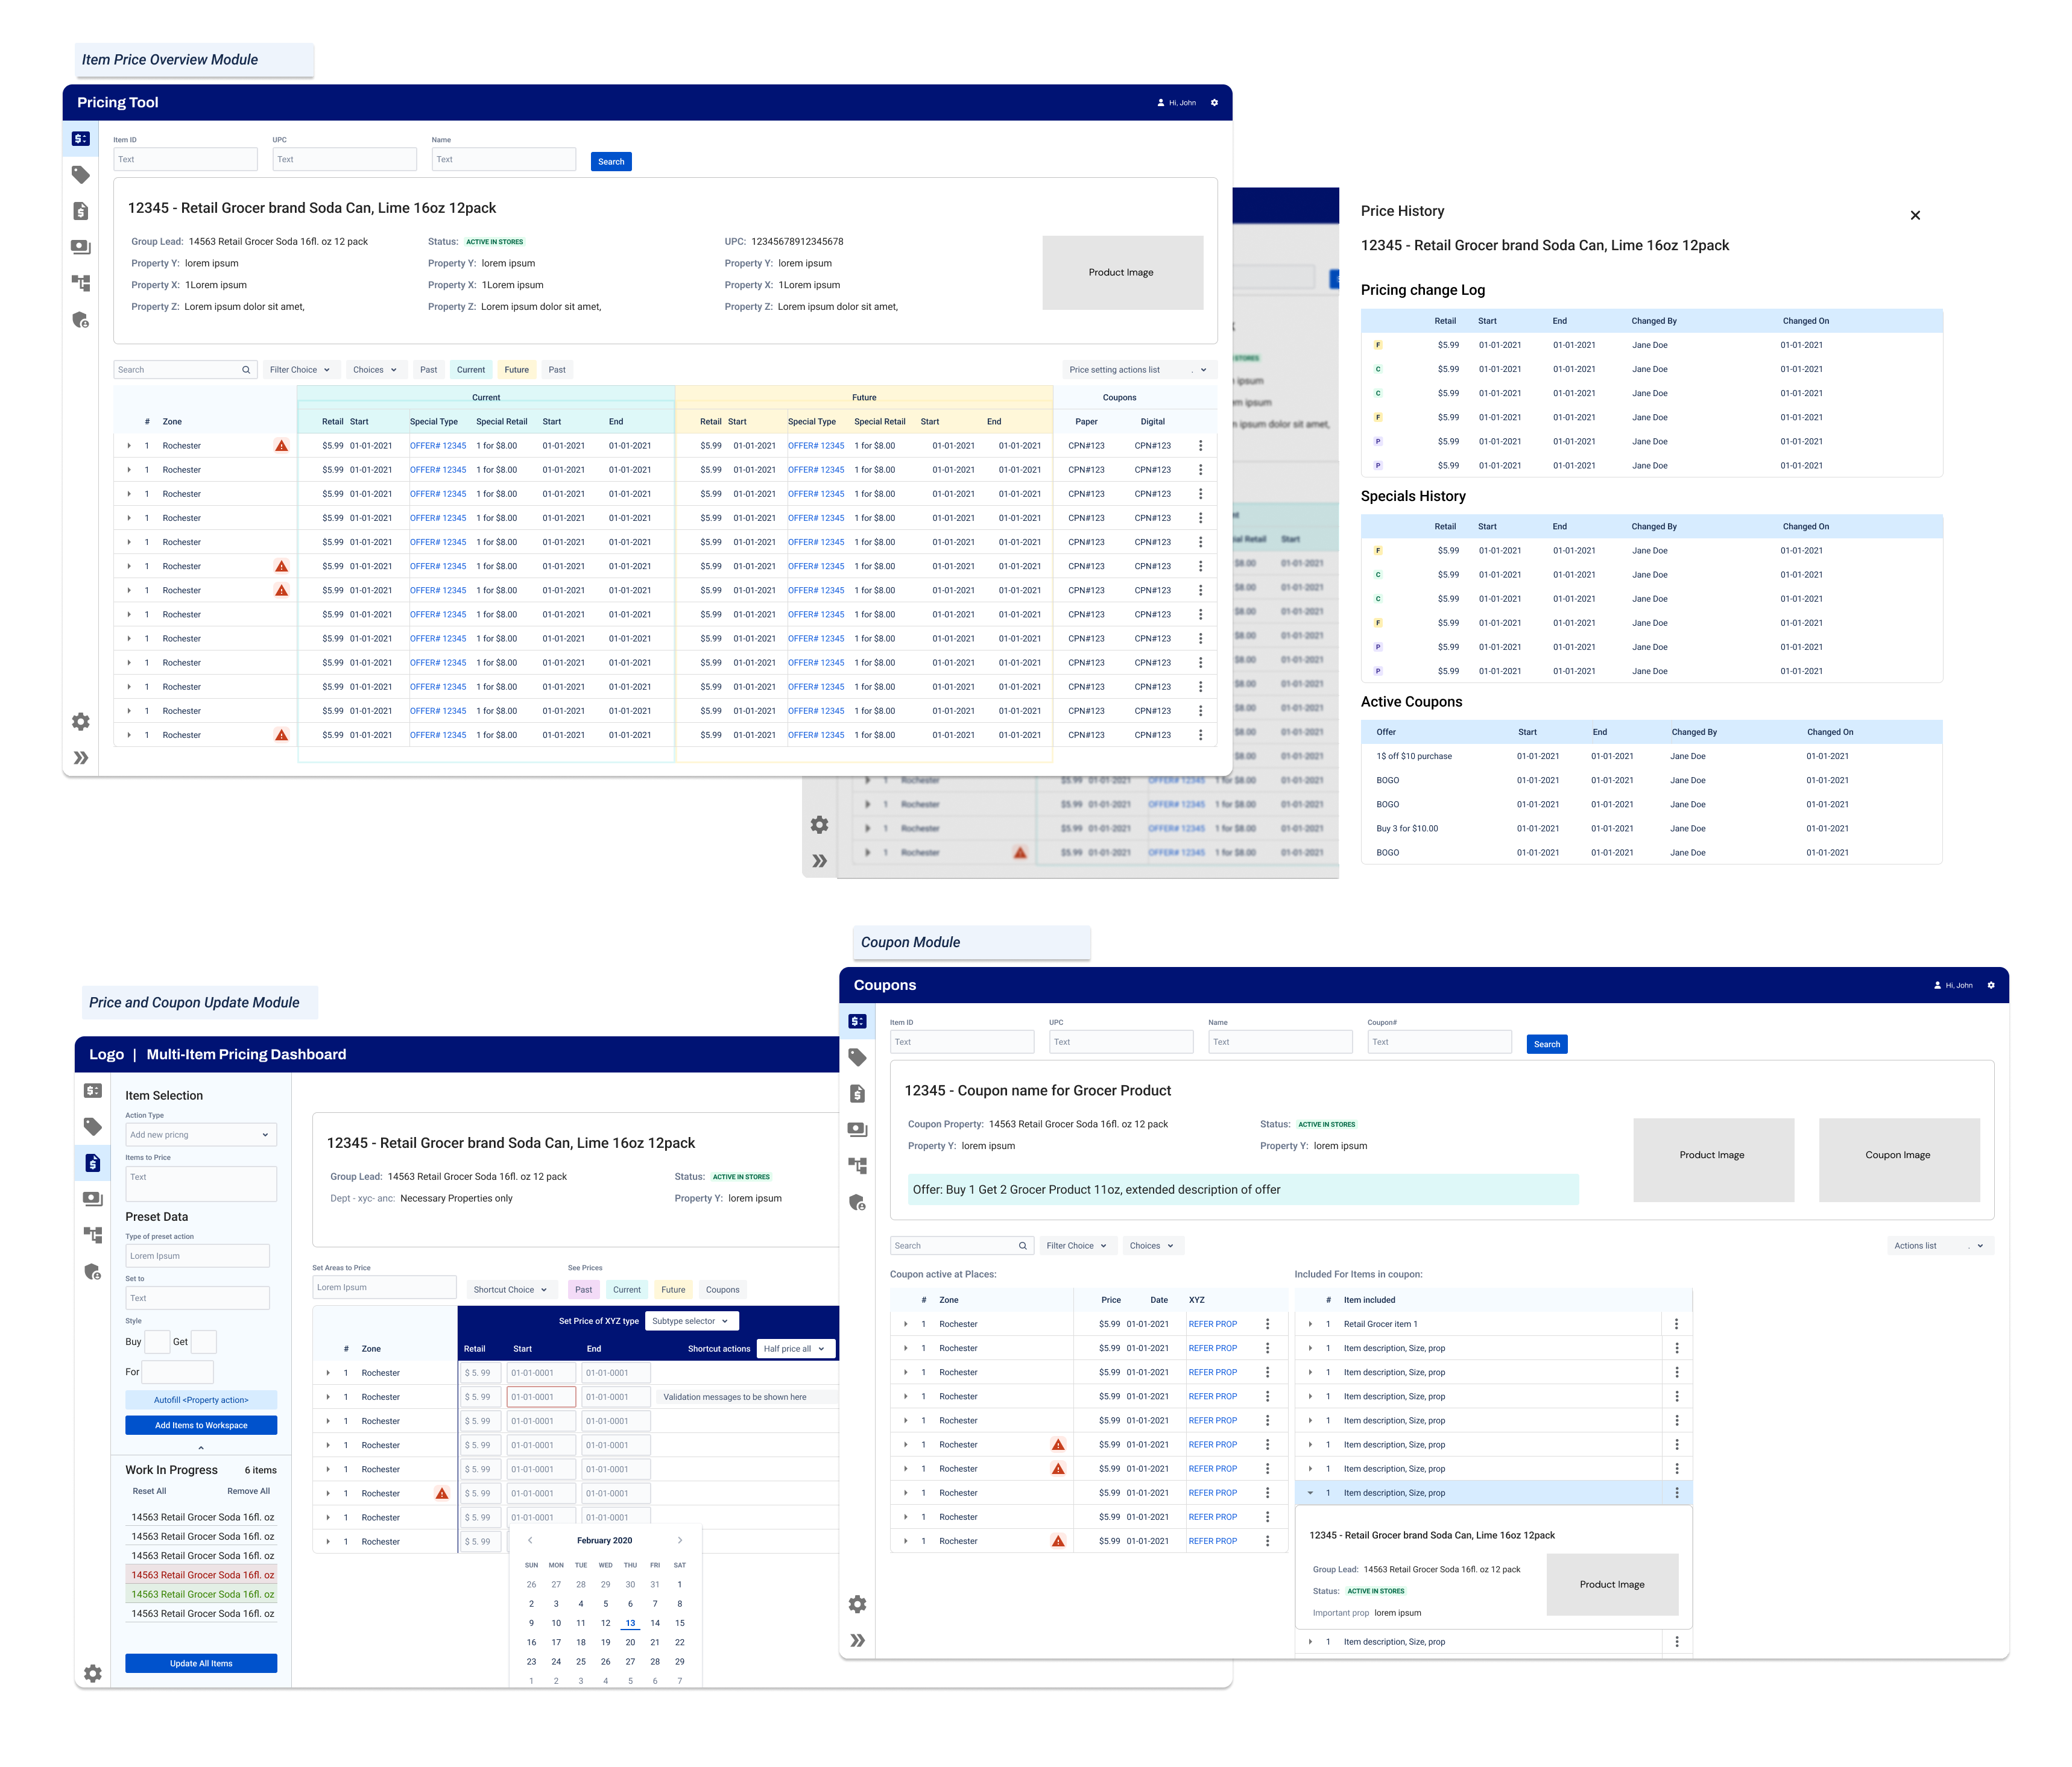Click the Item ID field in Pricing Tool

(x=185, y=159)
